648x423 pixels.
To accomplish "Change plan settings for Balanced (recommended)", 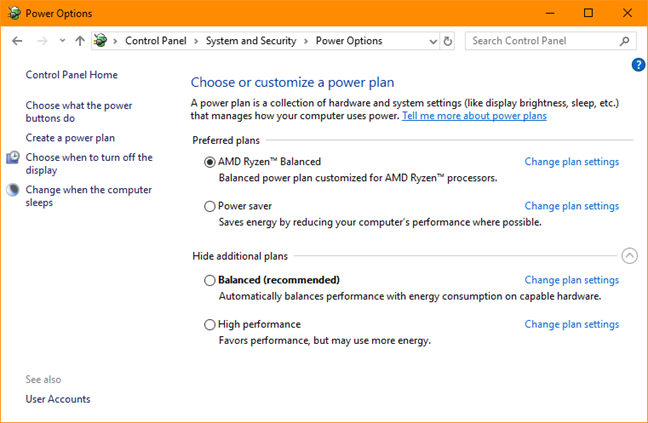I will (572, 280).
